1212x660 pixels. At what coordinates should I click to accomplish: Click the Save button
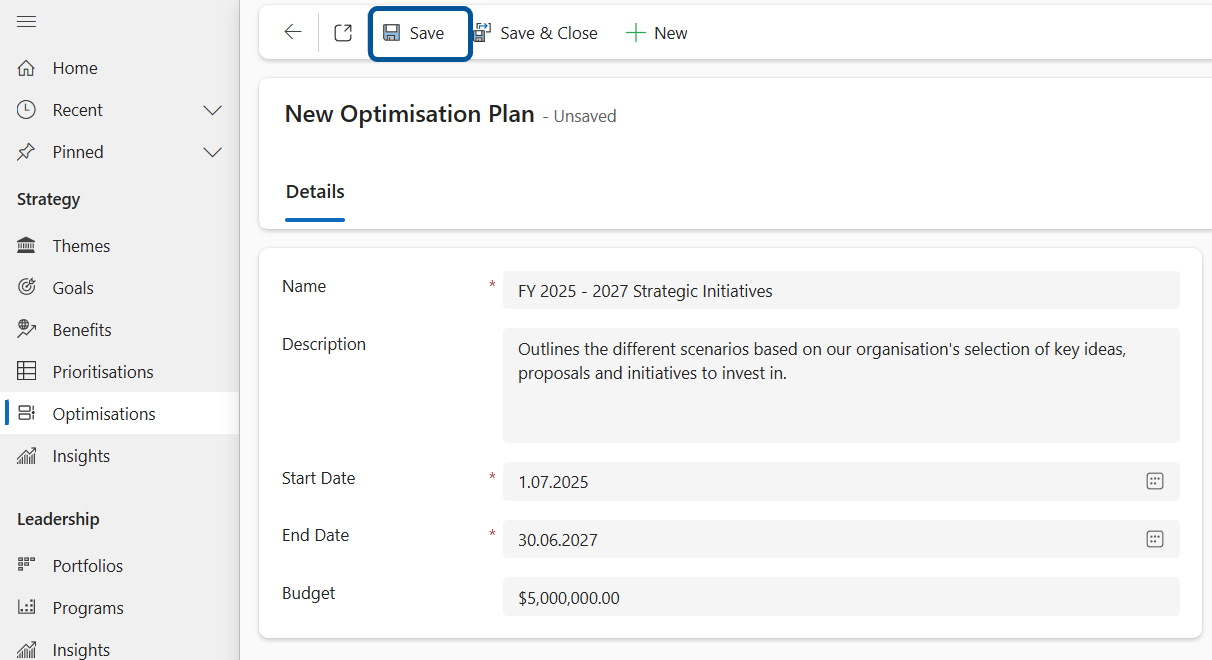420,33
